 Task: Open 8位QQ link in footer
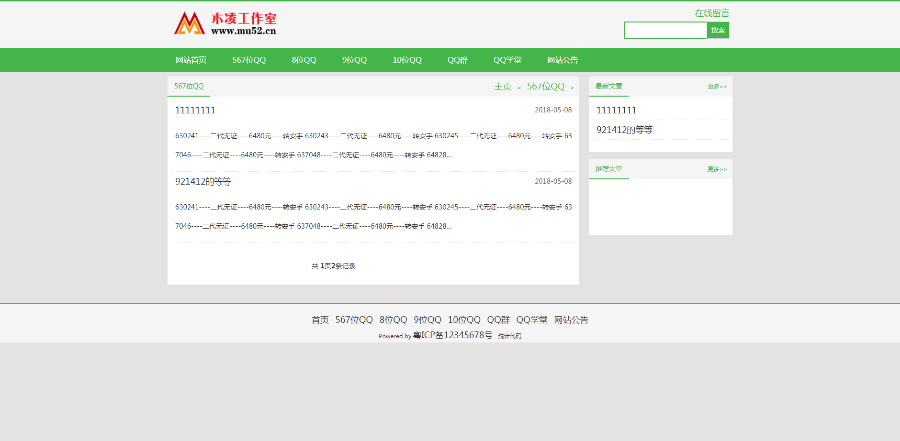coord(393,320)
